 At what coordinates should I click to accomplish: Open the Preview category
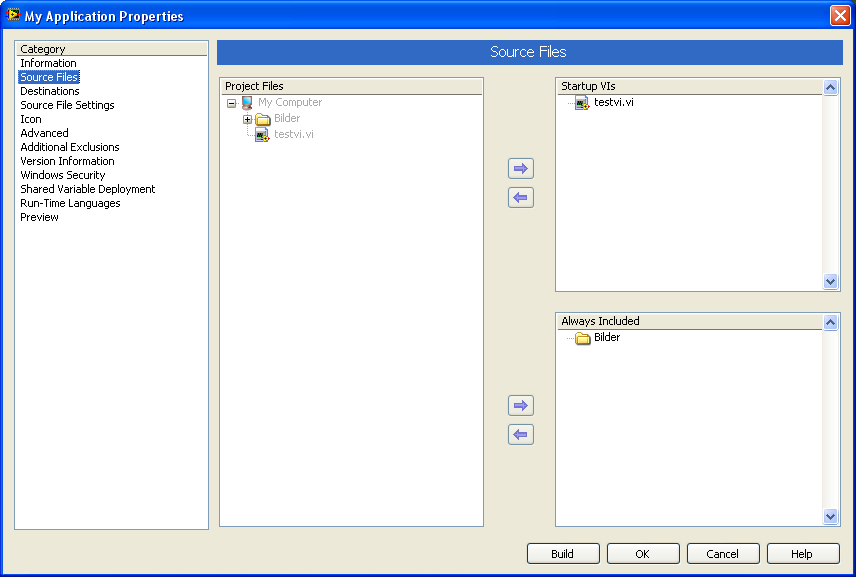click(39, 217)
